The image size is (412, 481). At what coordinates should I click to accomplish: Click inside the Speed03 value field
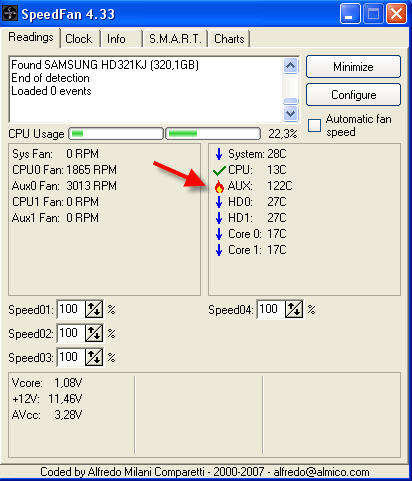(71, 357)
